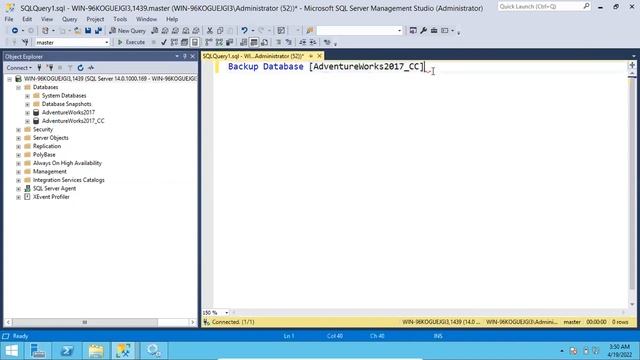Open the Query menu

[x=69, y=19]
